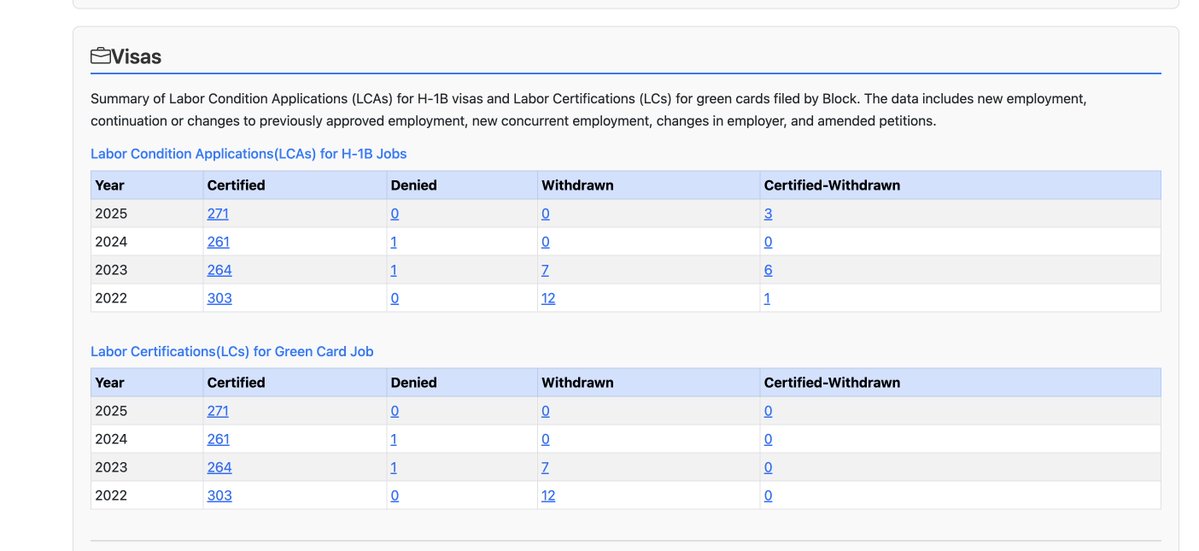Open the Green Card 2022 Certified count 303
The width and height of the screenshot is (1199, 551).
(x=219, y=496)
